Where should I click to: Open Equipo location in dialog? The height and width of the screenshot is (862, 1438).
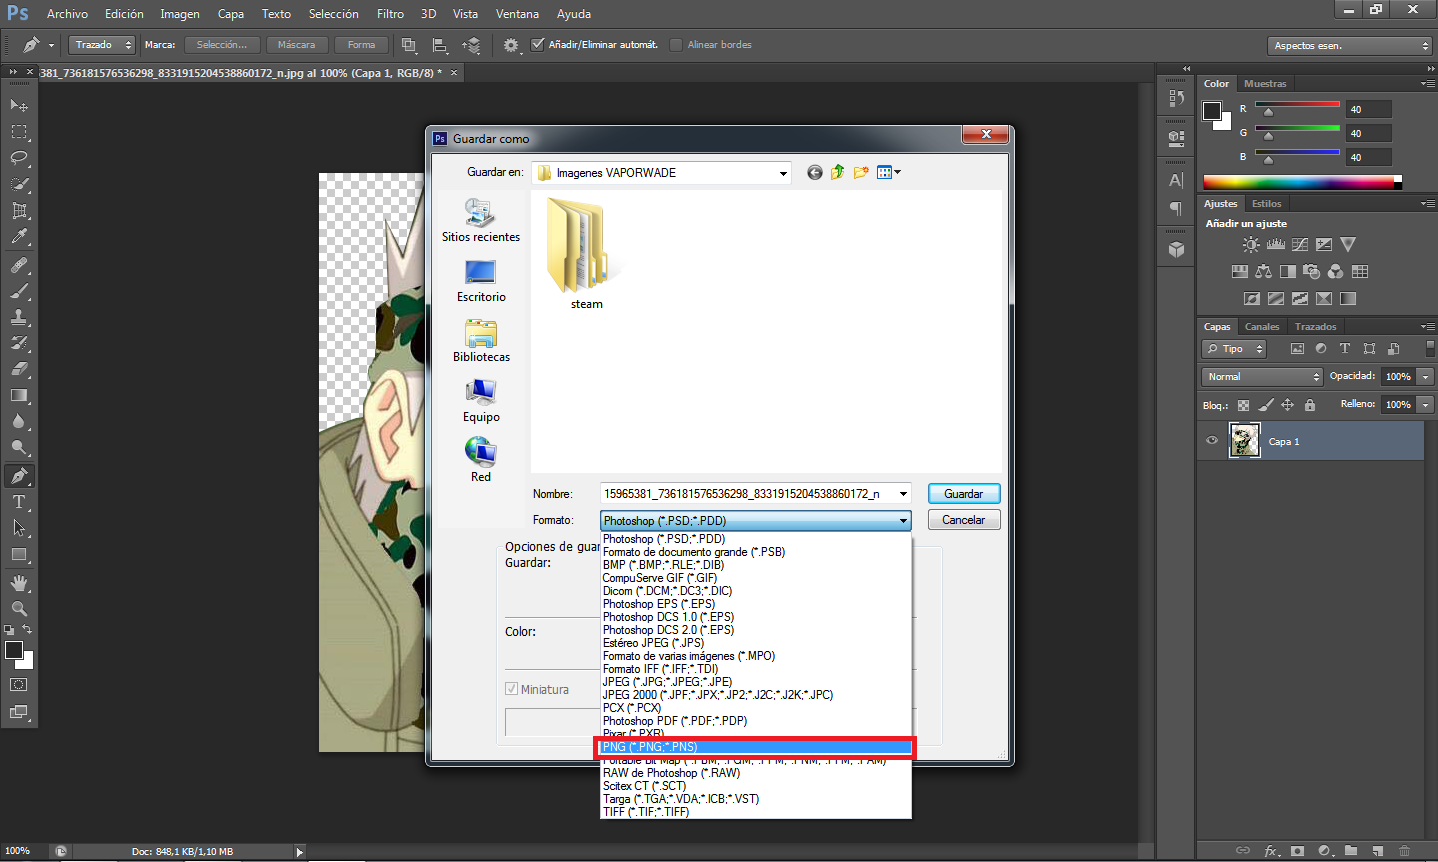pyautogui.click(x=481, y=401)
